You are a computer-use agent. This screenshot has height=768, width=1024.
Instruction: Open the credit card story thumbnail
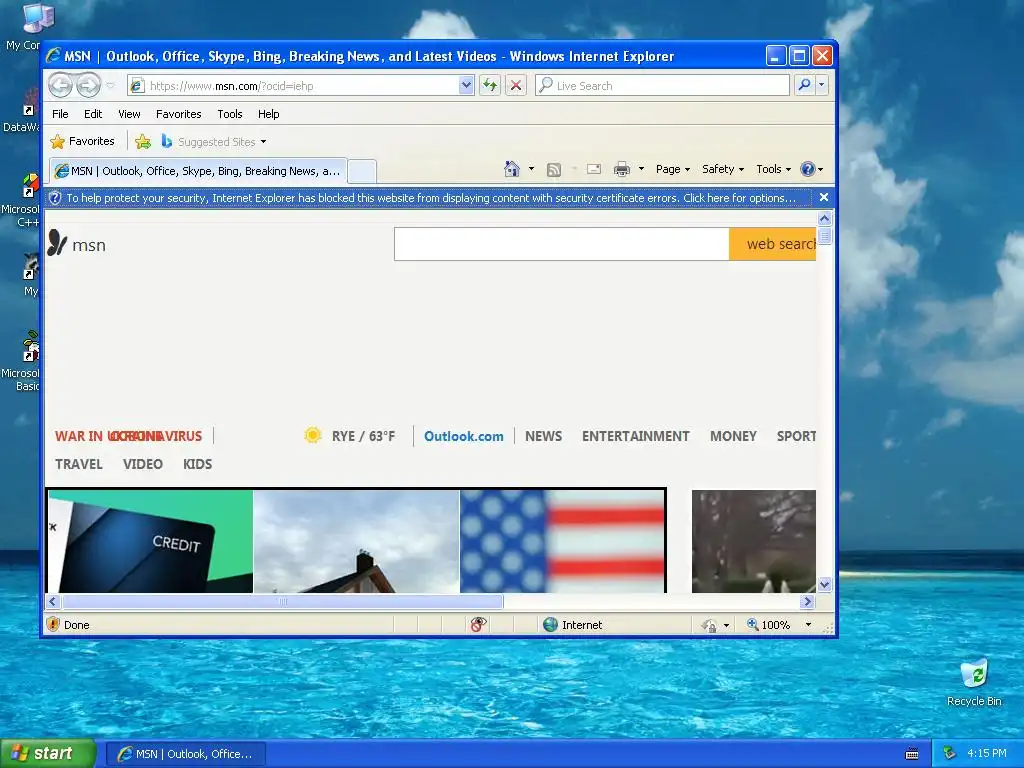[151, 541]
